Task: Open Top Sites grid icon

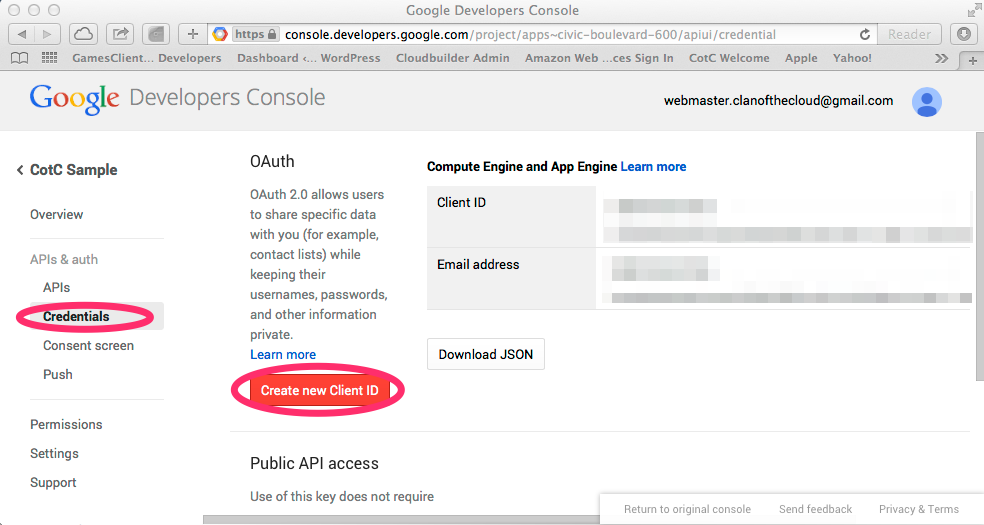Action: pyautogui.click(x=50, y=58)
